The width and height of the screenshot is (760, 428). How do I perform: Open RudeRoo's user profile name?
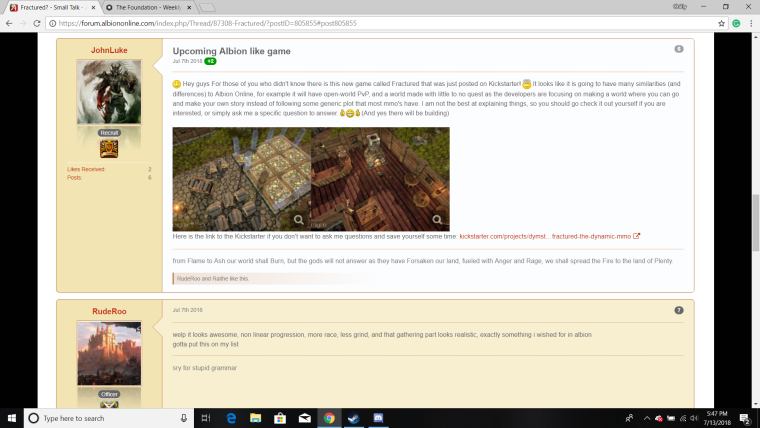pyautogui.click(x=109, y=311)
